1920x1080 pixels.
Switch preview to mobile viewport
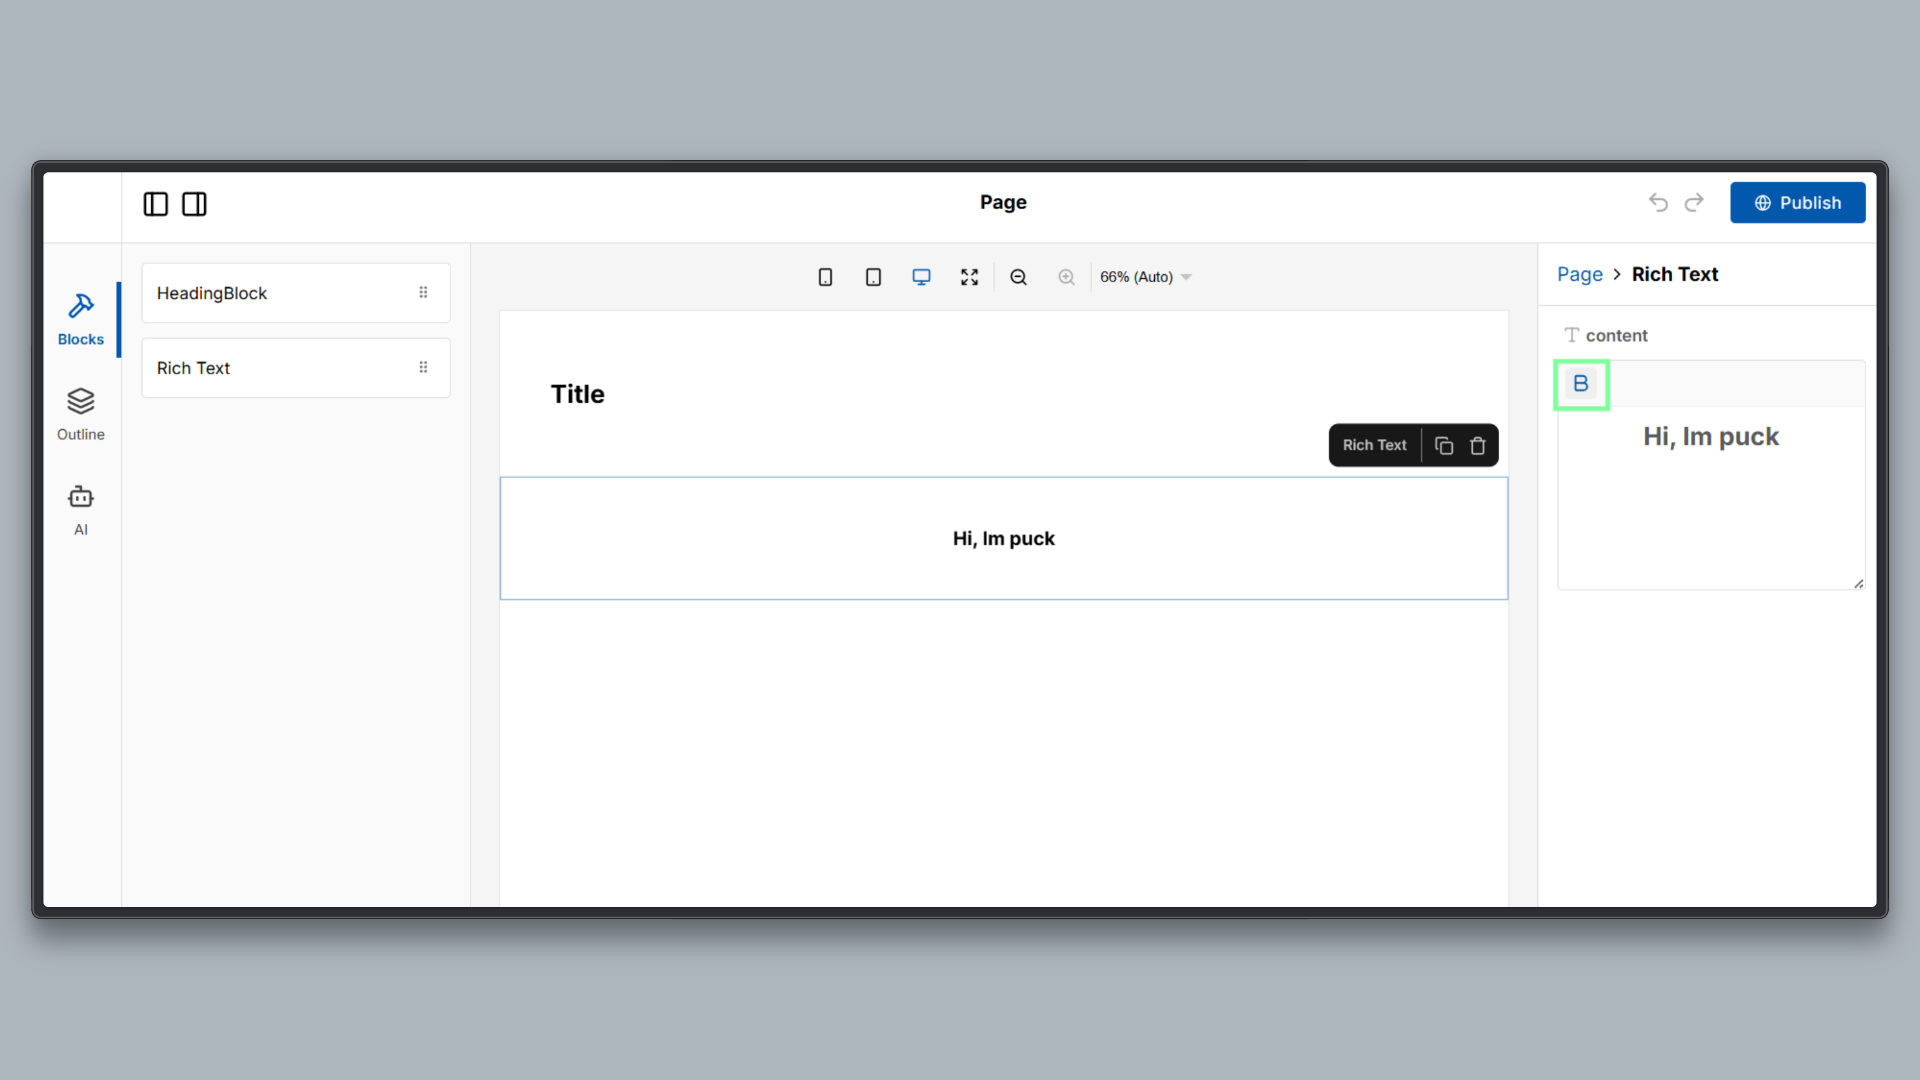(824, 277)
